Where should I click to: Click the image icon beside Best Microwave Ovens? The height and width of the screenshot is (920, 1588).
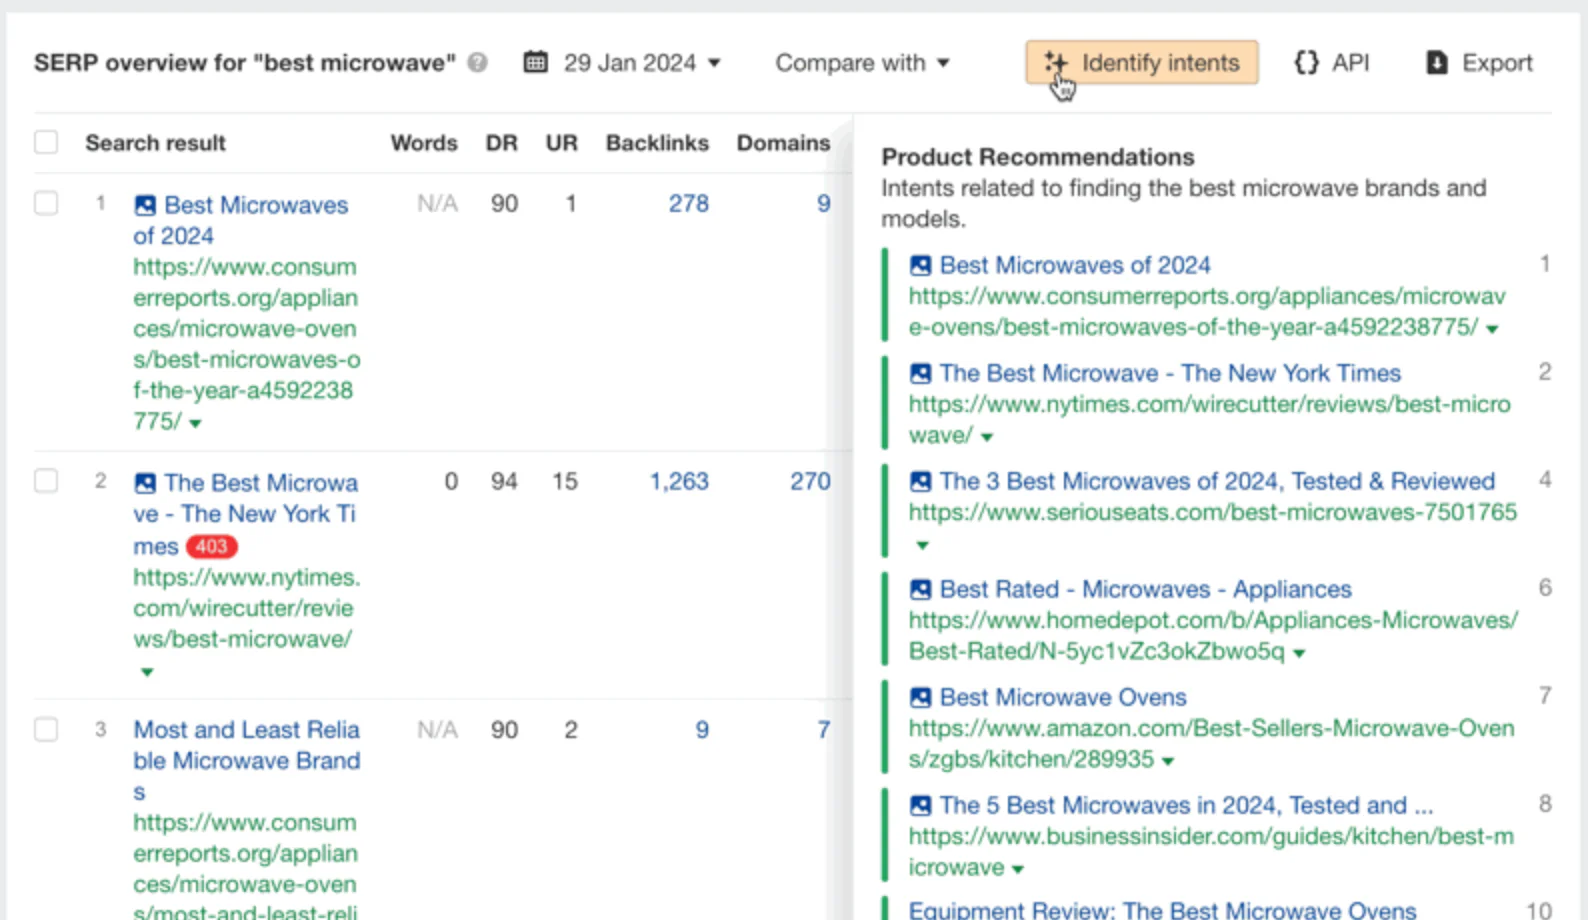(x=920, y=697)
